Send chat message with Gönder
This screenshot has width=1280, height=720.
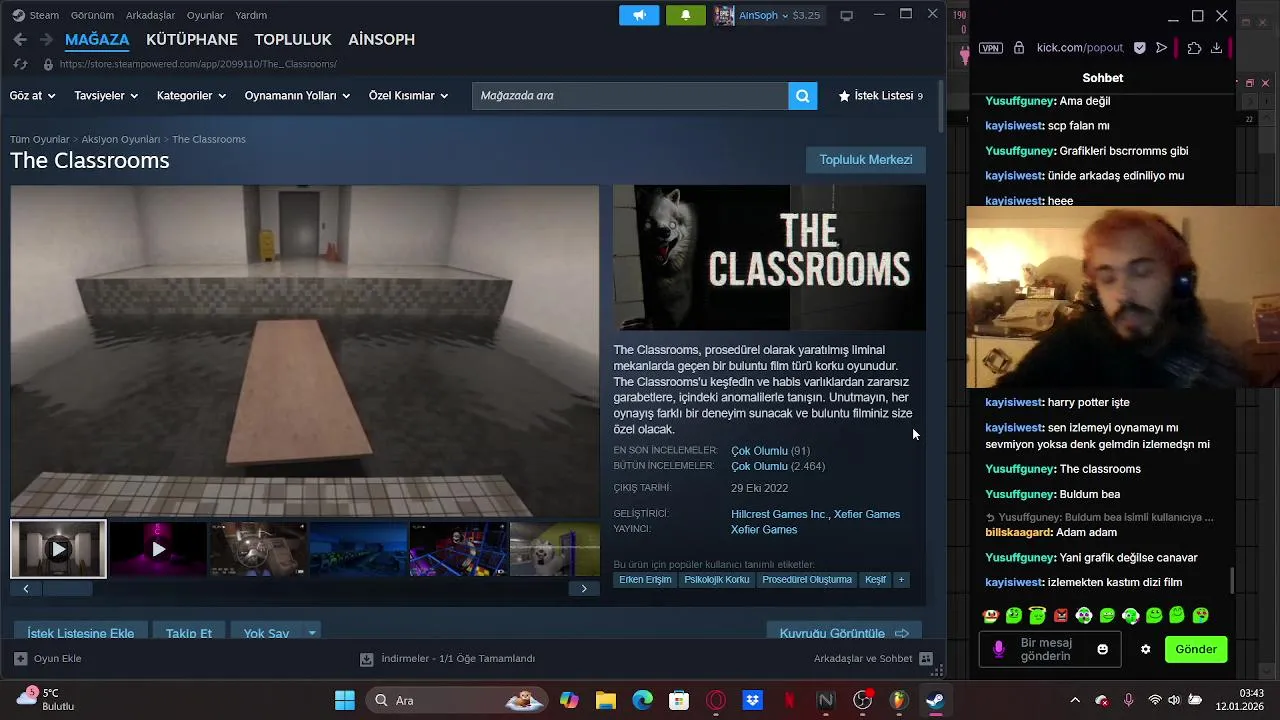coord(1196,649)
